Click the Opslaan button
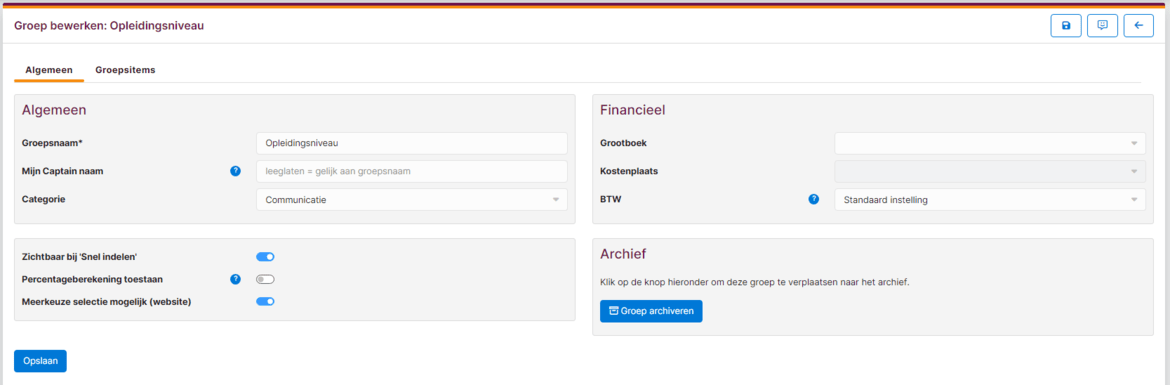The height and width of the screenshot is (385, 1170). 40,361
